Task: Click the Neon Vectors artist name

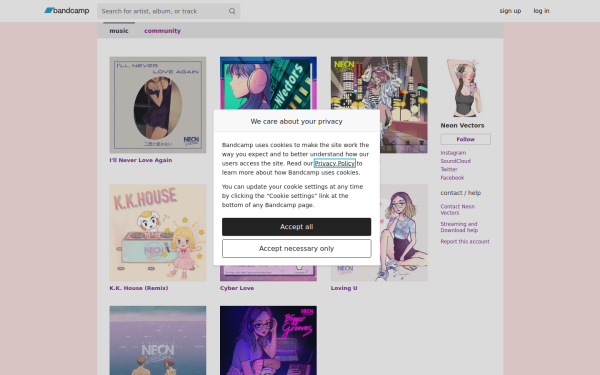Action: (x=462, y=125)
